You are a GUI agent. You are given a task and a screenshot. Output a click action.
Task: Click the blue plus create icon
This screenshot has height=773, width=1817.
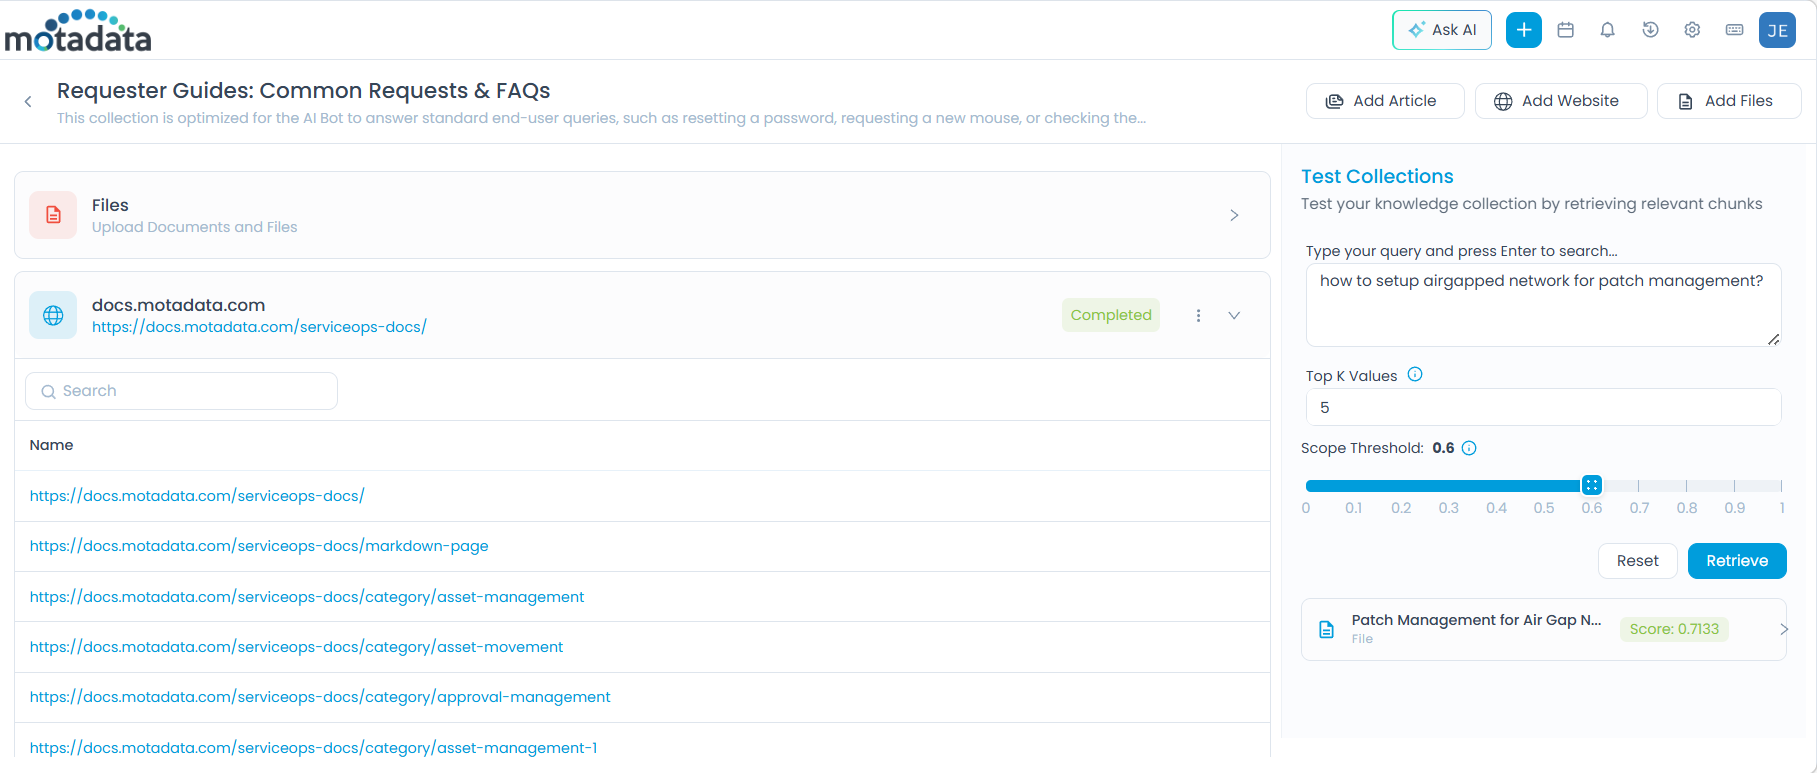pyautogui.click(x=1523, y=30)
